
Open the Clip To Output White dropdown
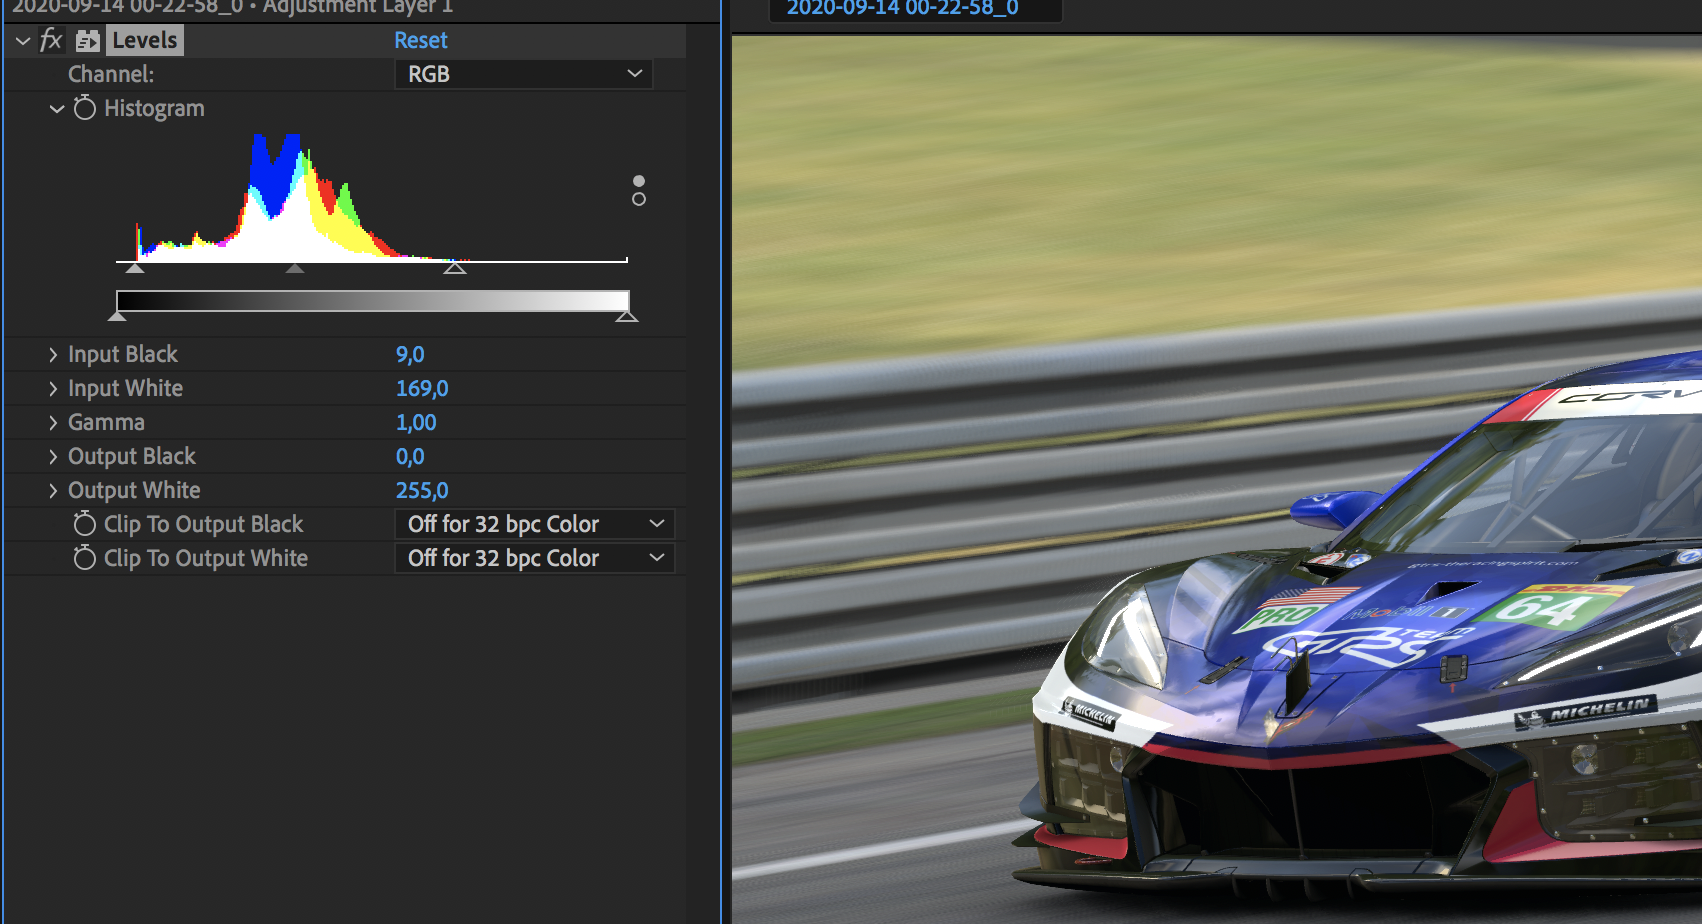click(535, 558)
